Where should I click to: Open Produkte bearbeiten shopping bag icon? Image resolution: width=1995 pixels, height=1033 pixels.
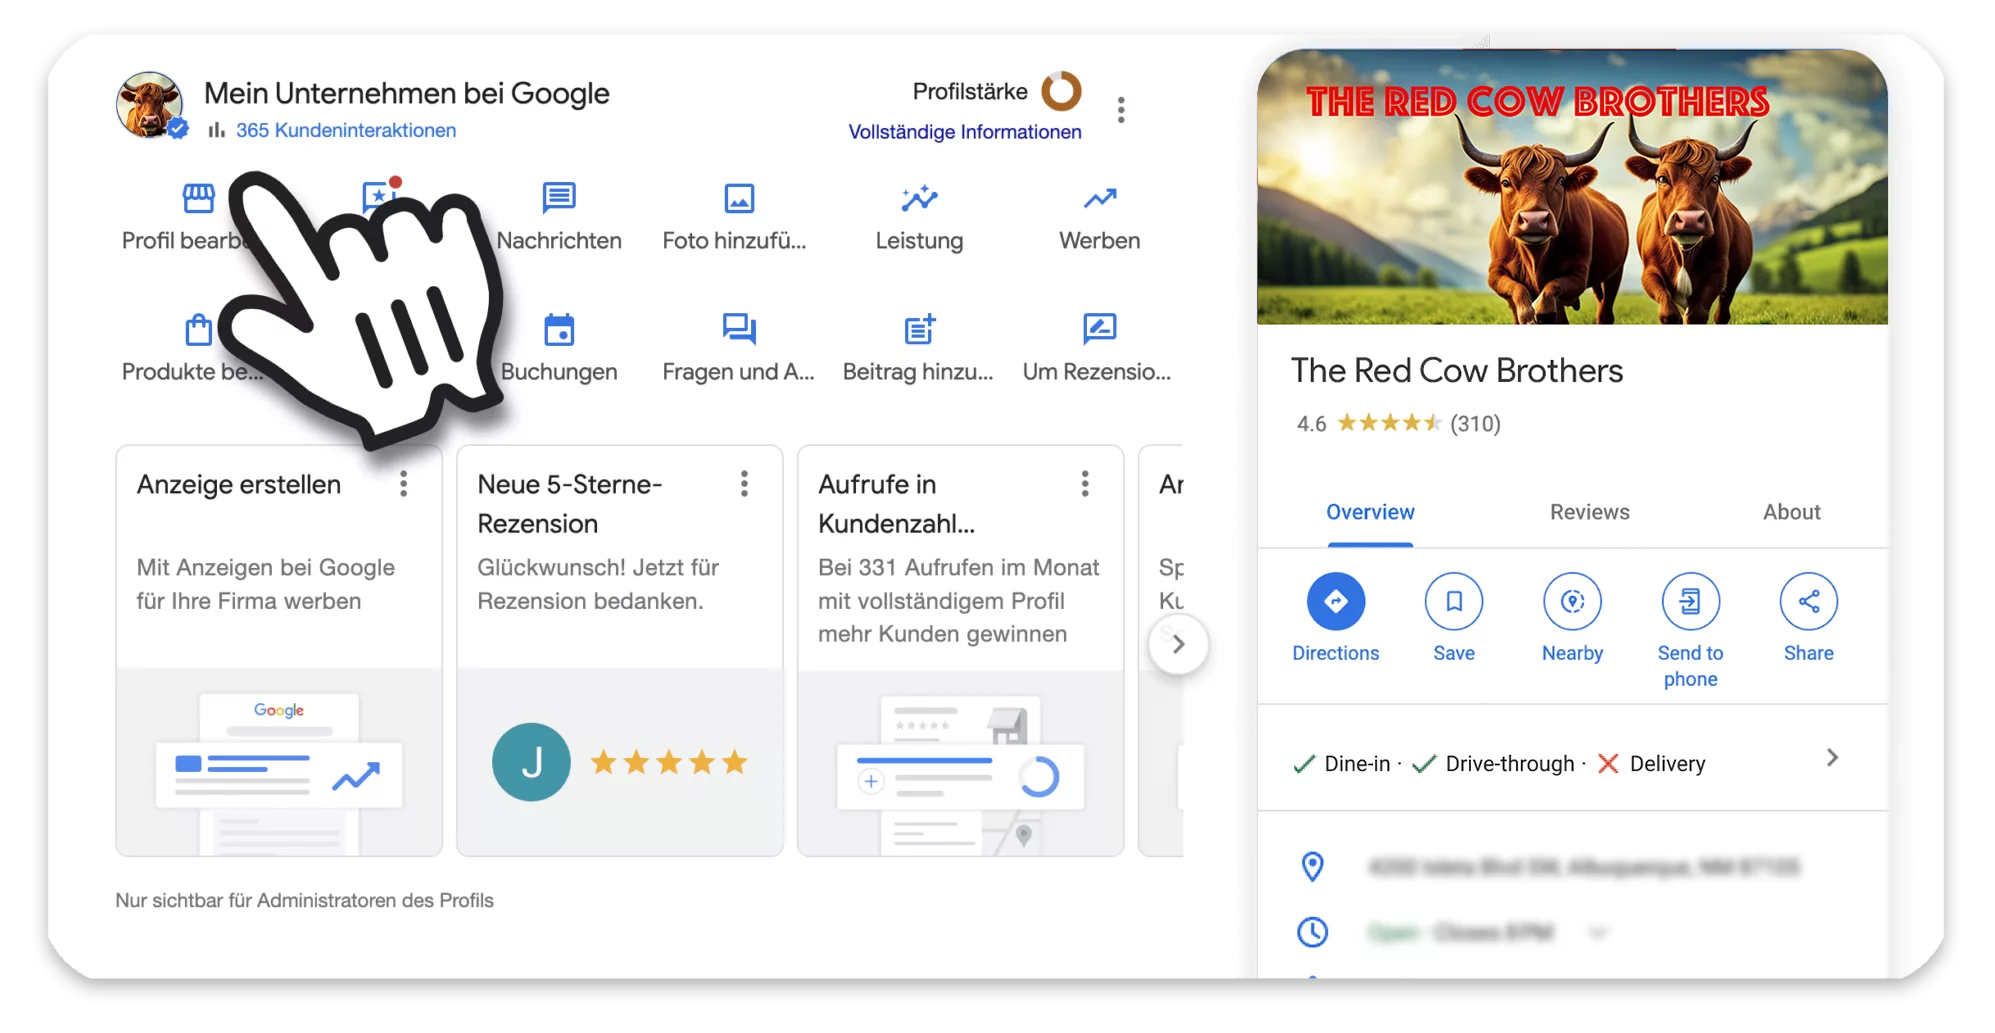pos(198,329)
